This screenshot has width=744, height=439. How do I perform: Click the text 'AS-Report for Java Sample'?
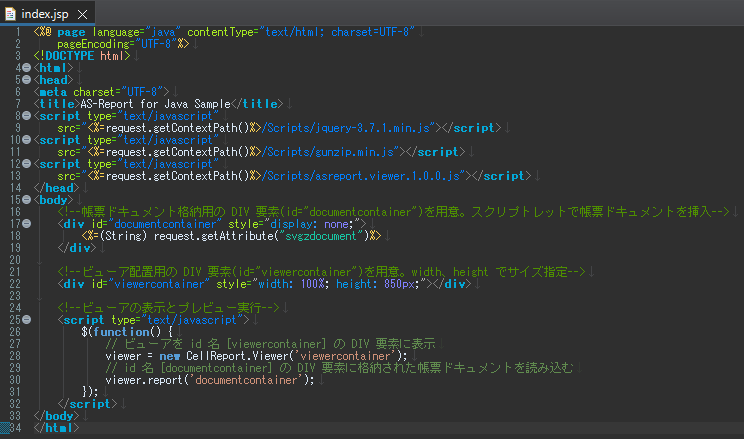[155, 104]
